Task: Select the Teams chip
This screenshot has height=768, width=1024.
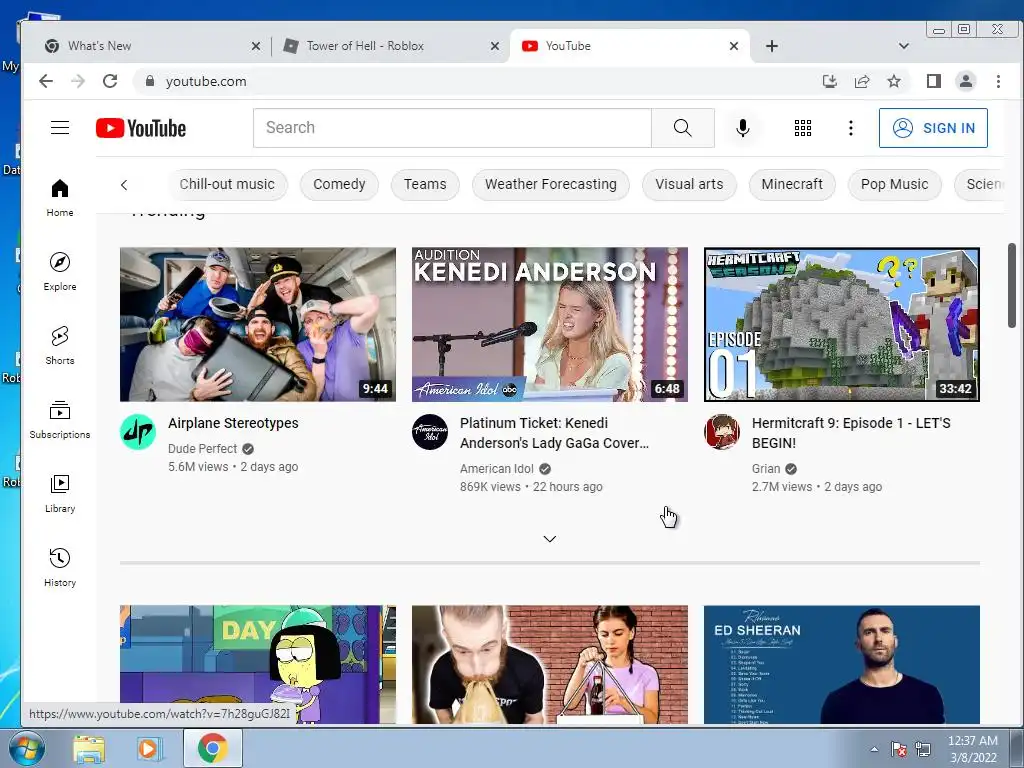Action: pos(425,184)
